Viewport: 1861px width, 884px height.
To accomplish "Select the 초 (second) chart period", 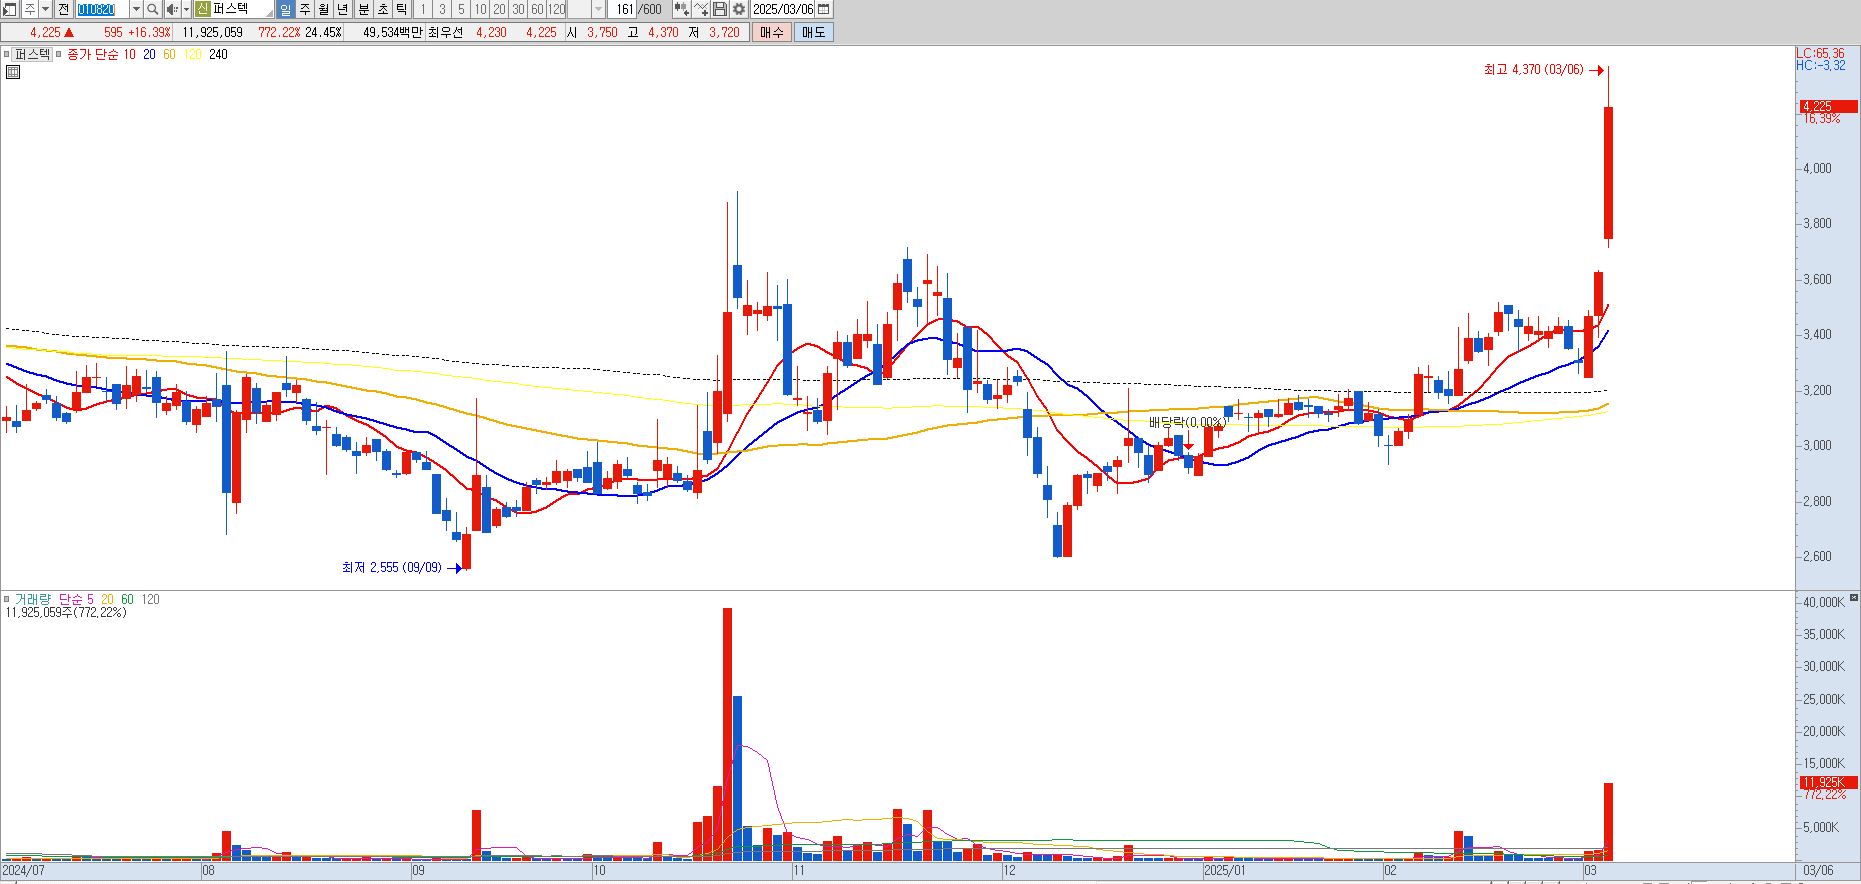I will coord(382,9).
